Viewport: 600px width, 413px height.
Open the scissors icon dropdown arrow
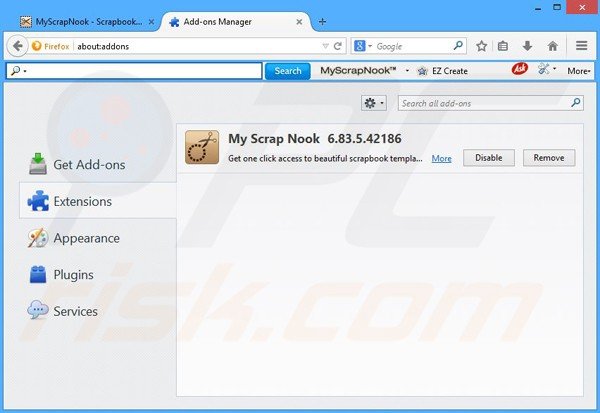click(x=554, y=69)
